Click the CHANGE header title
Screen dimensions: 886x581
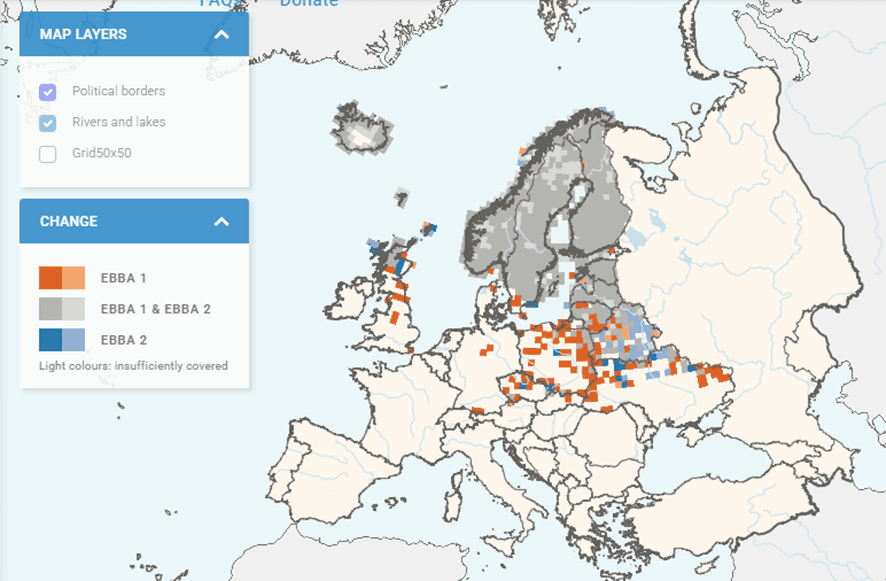69,221
